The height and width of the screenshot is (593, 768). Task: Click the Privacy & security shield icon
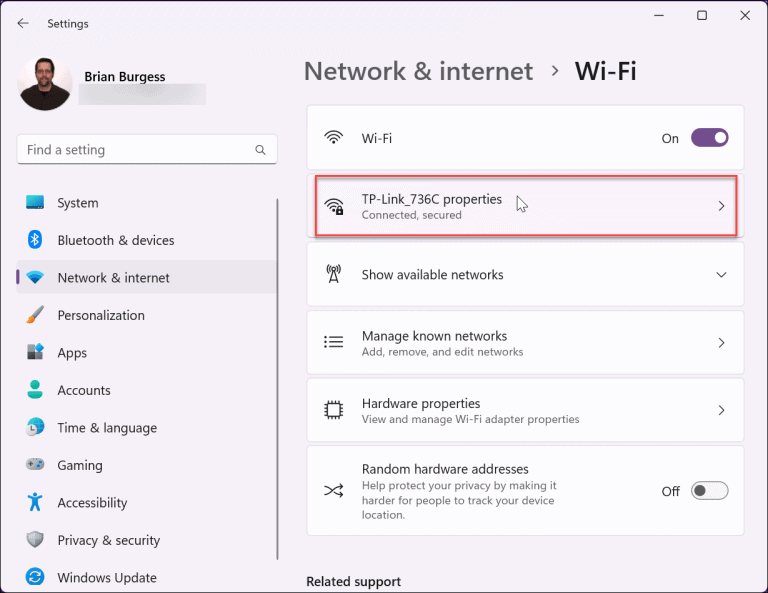(35, 540)
